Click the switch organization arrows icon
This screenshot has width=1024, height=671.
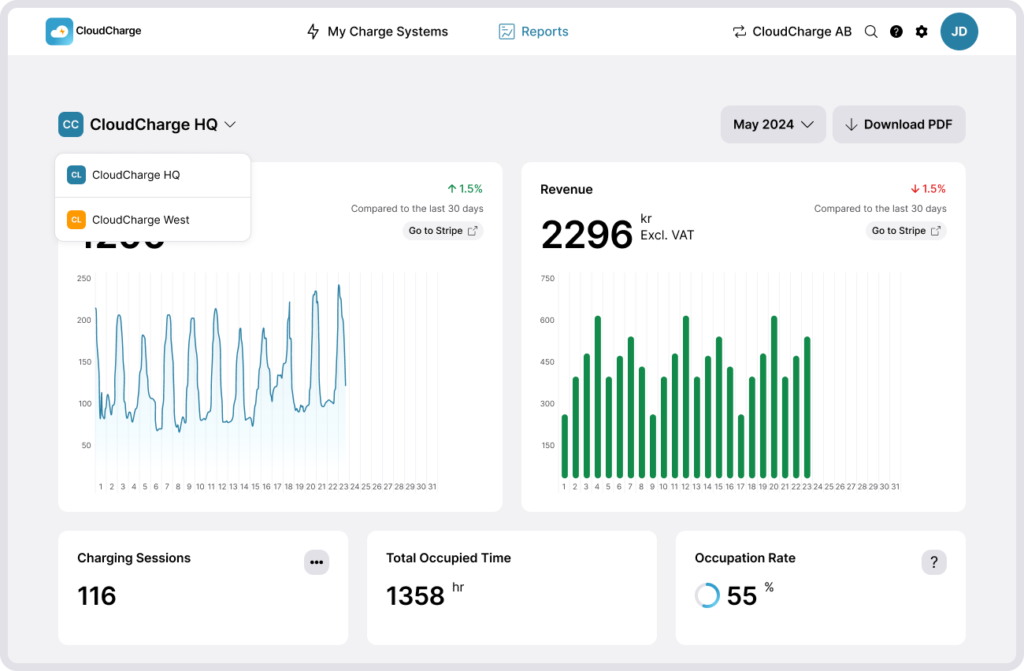coord(739,31)
